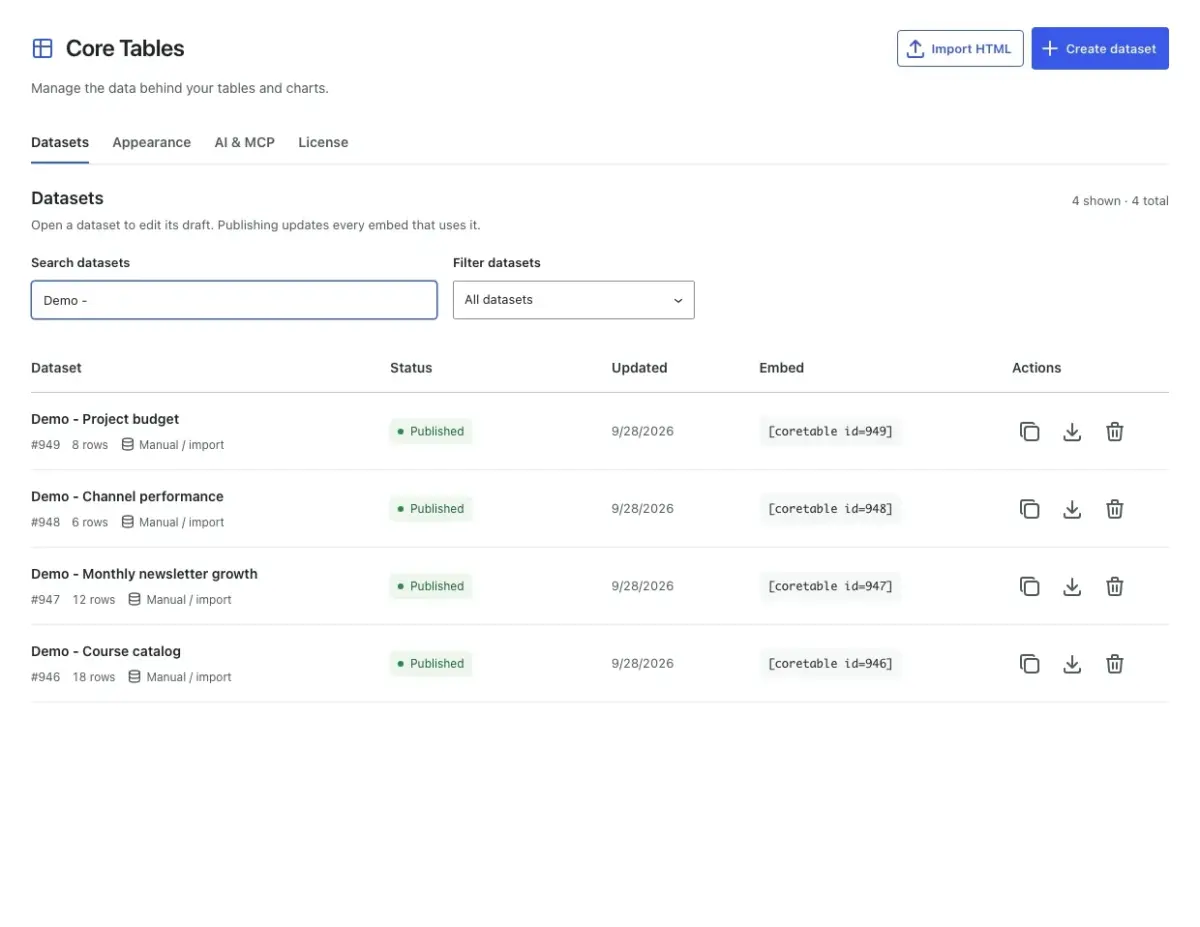Click the Updated column header

[639, 368]
